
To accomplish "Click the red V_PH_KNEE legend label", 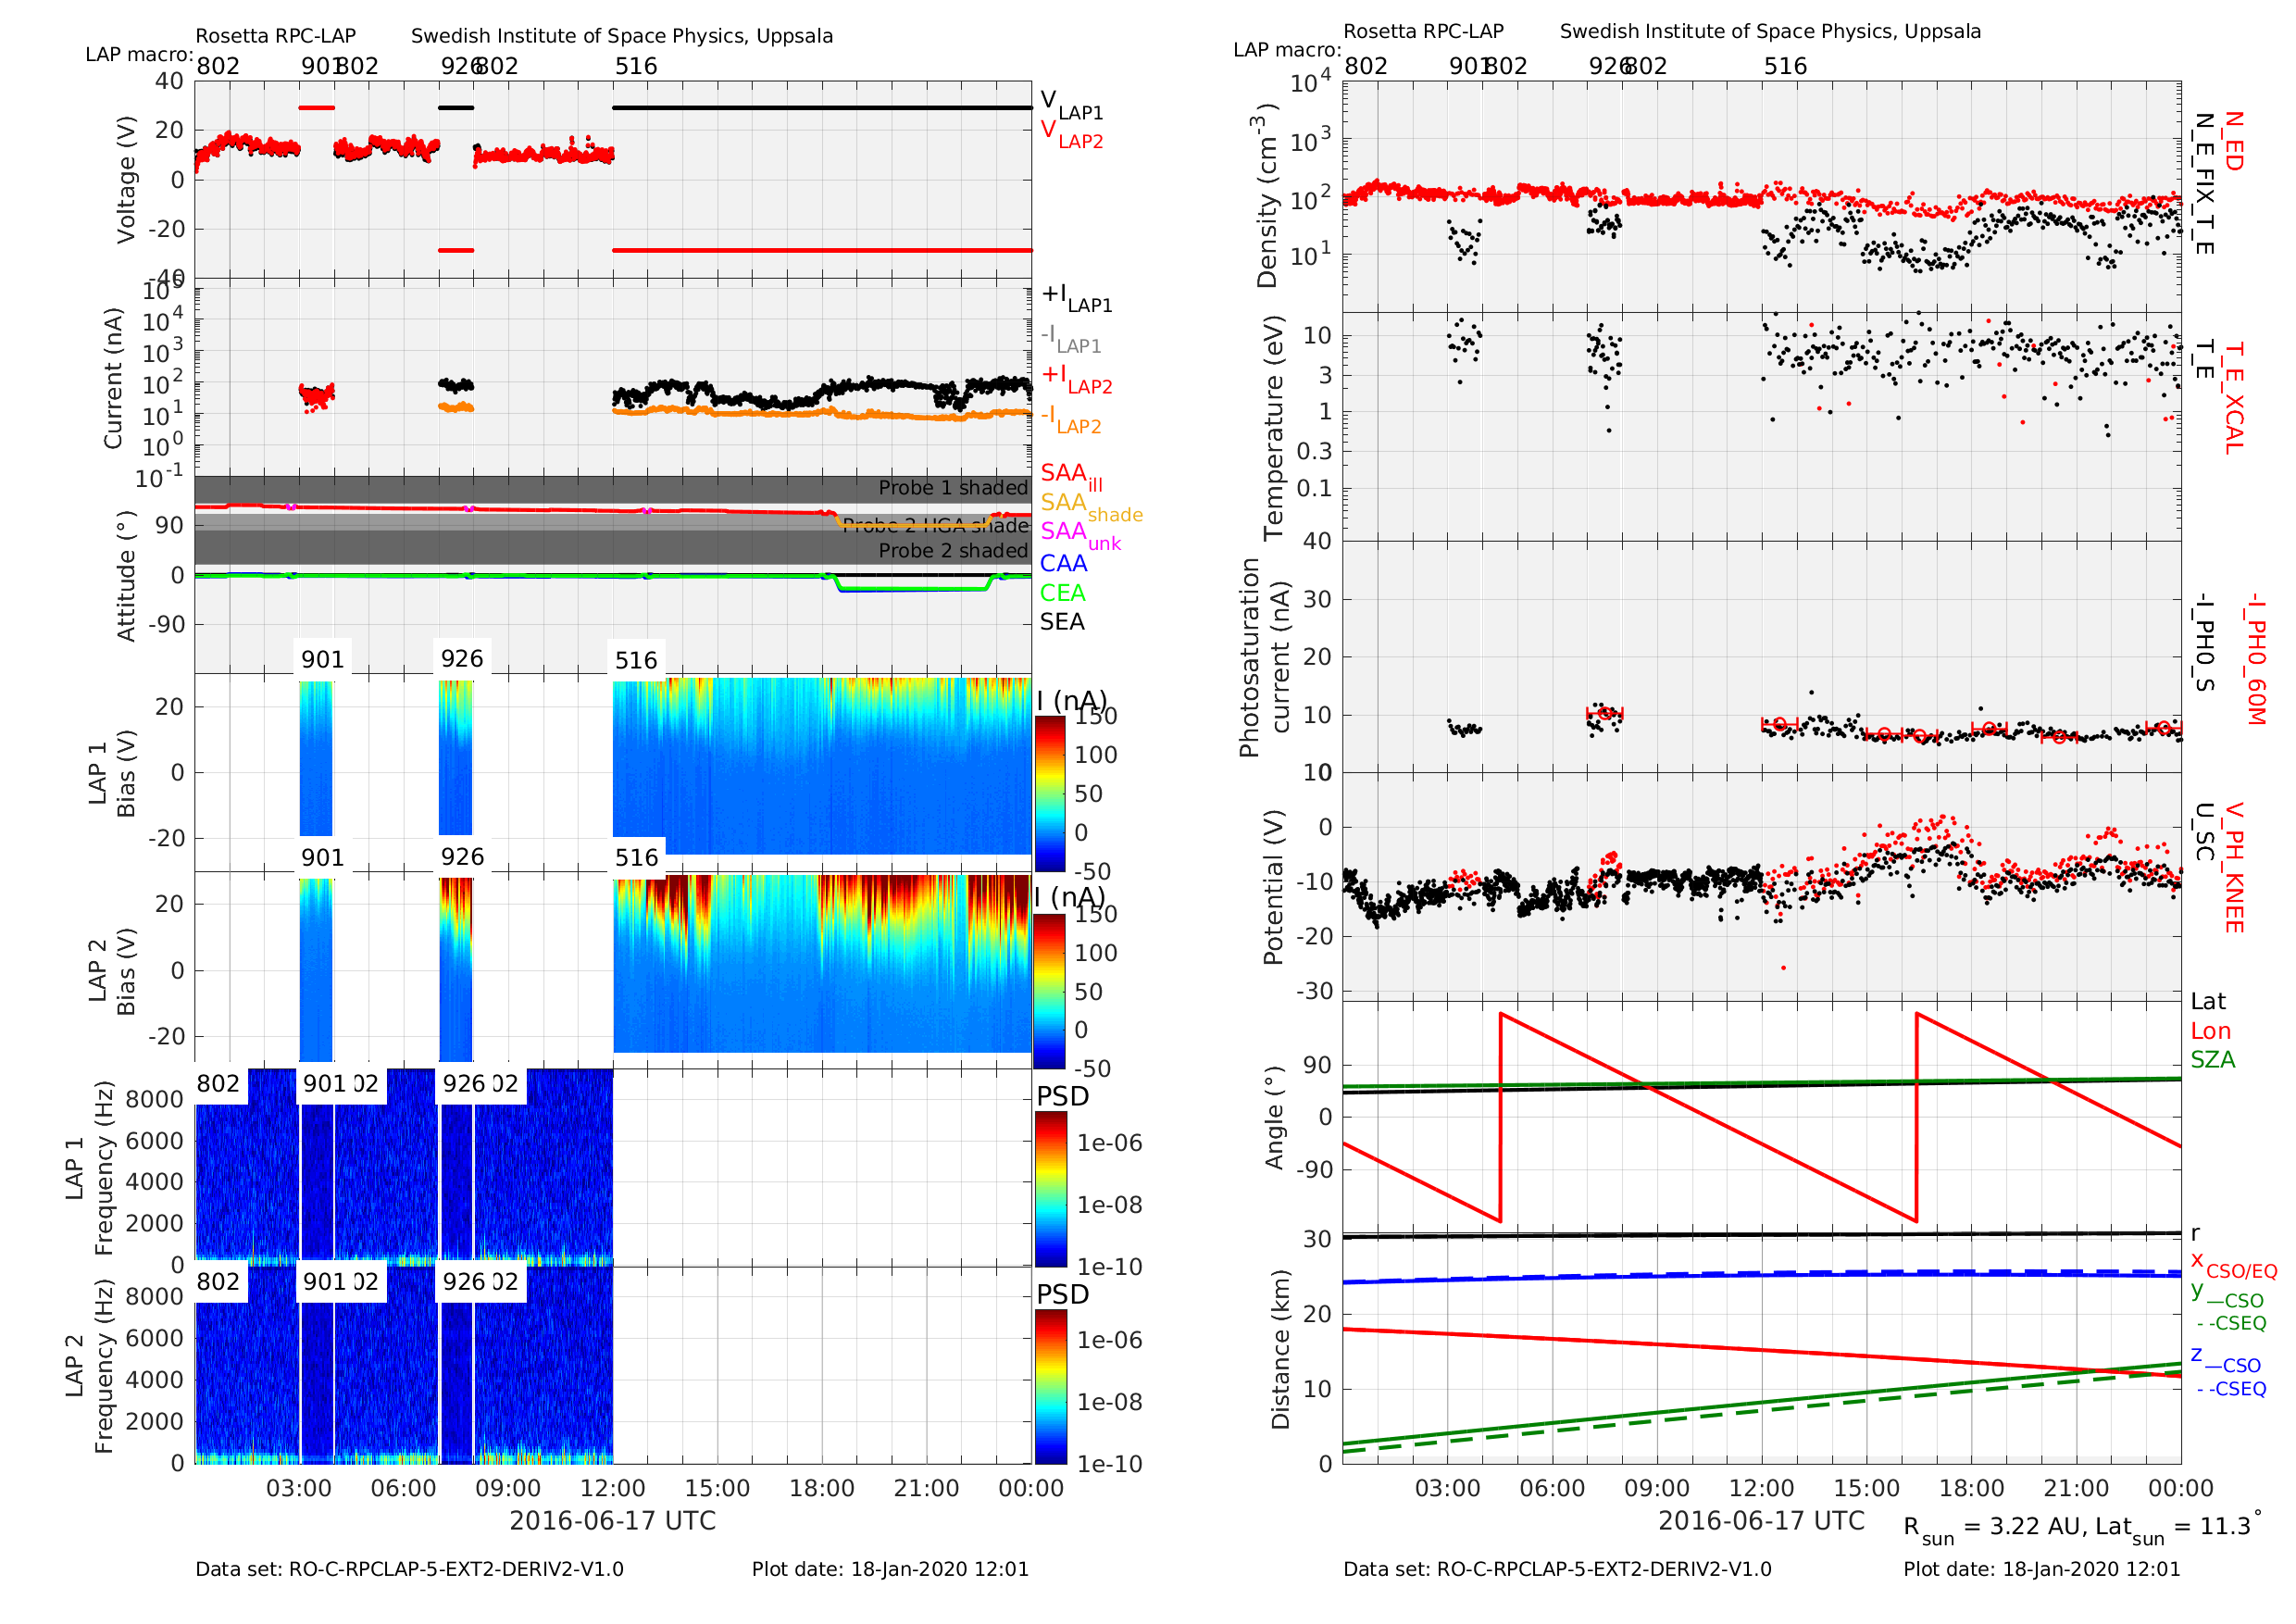I will tap(2233, 868).
